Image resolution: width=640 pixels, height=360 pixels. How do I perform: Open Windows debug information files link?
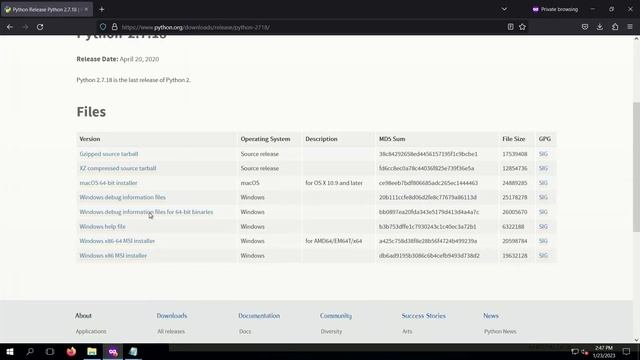pos(122,197)
